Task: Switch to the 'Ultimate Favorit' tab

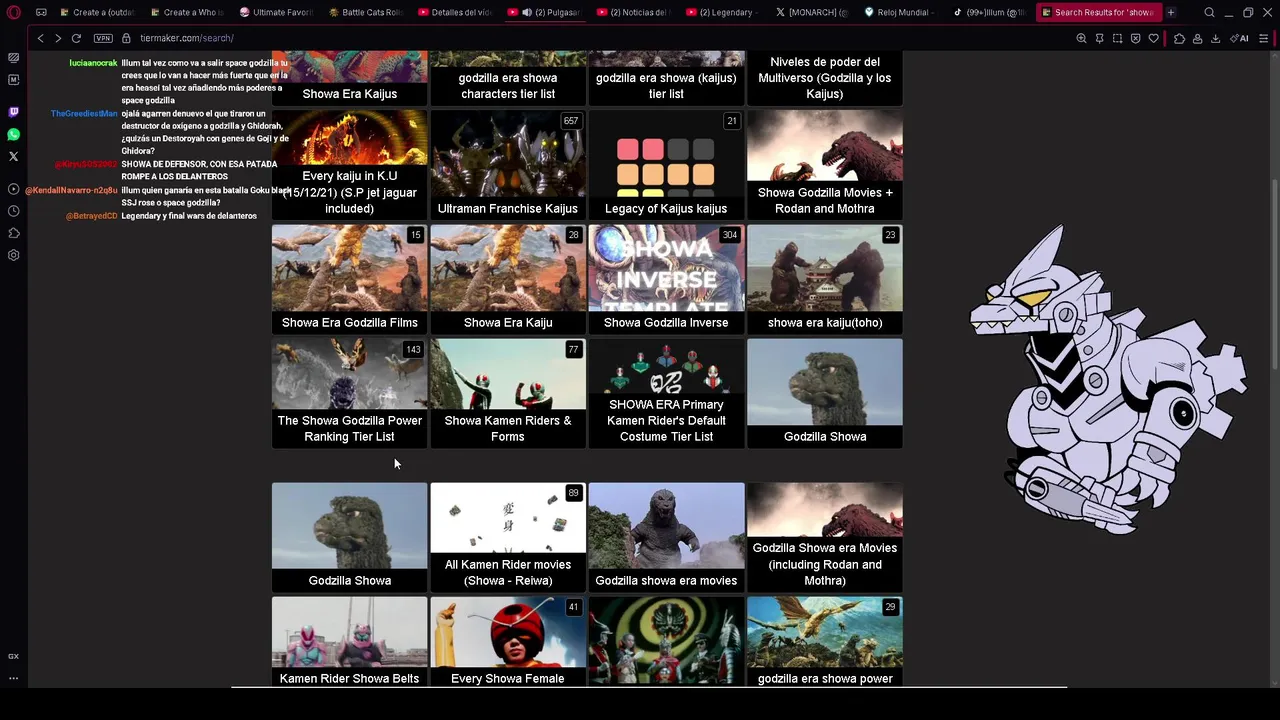Action: 277,12
